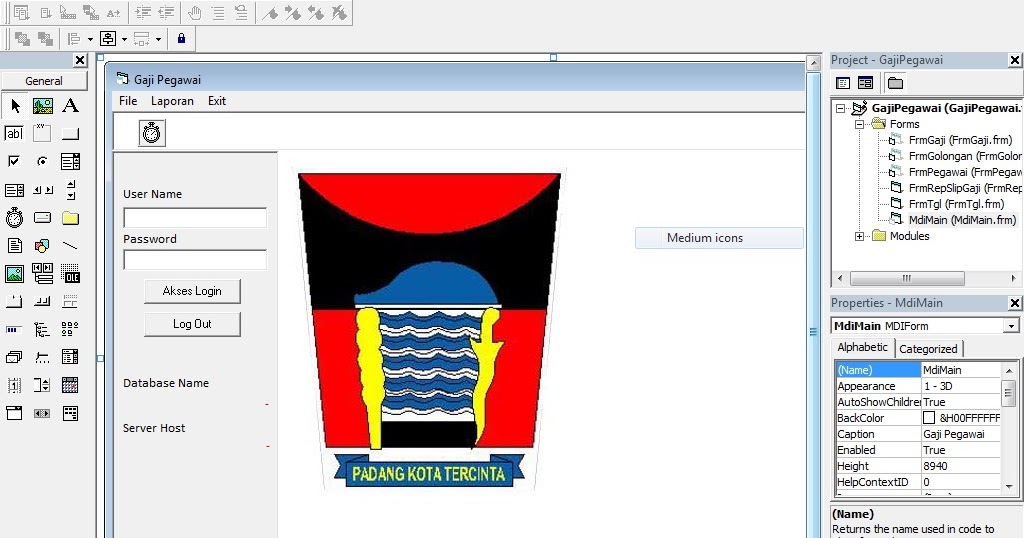Expand the Modules folder node

point(859,236)
